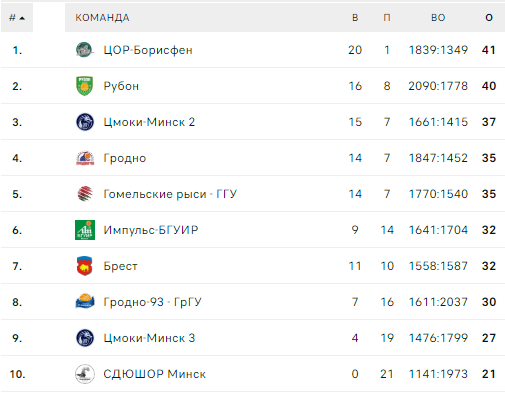This screenshot has height=393, width=505.
Task: Open the Импульс-БГУИР team name link
Action: [x=151, y=230]
